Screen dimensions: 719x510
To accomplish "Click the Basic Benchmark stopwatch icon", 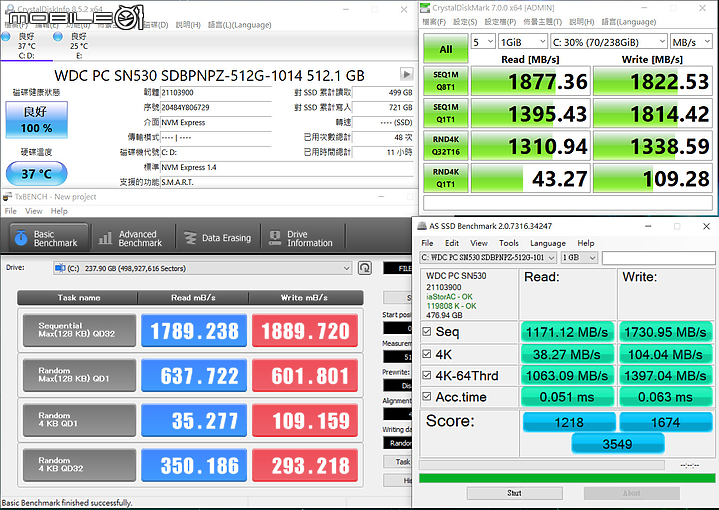I will [21, 238].
